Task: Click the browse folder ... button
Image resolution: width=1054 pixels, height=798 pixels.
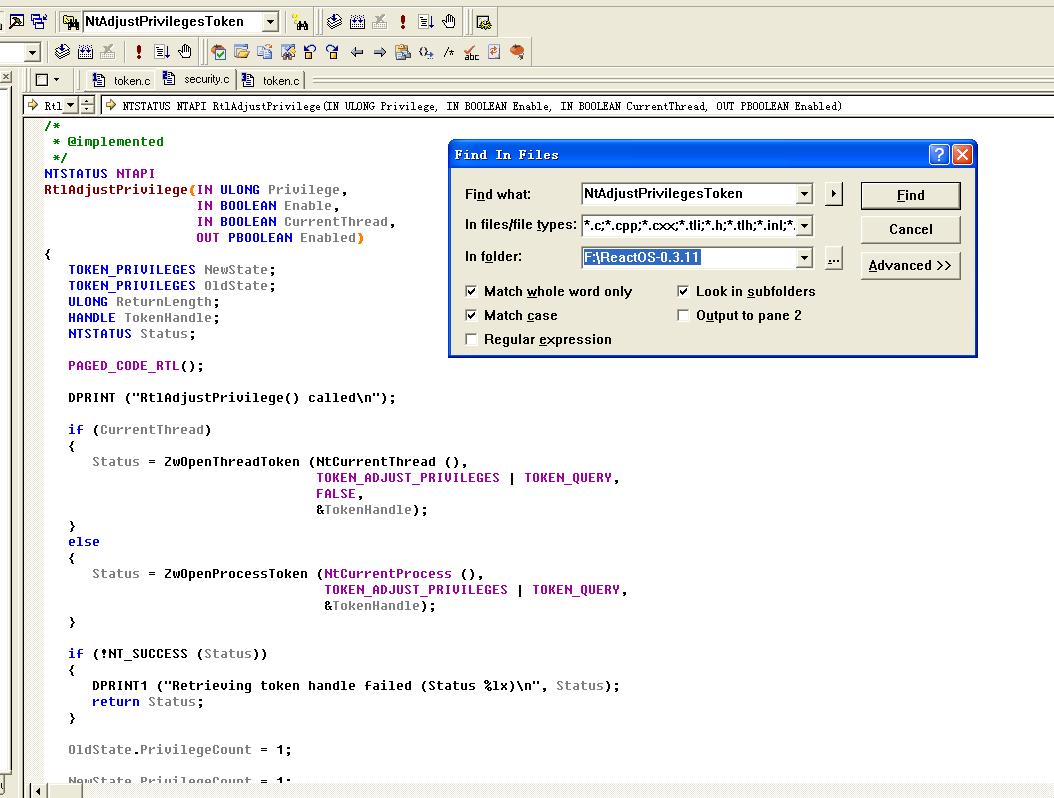Action: [834, 259]
